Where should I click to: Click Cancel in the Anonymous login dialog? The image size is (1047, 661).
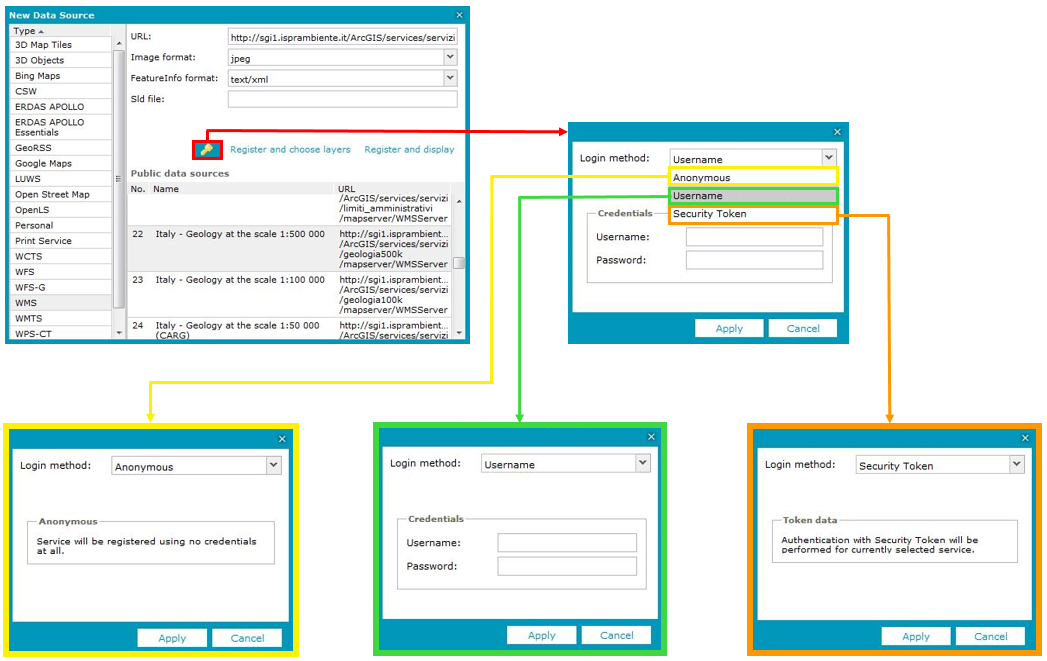coord(246,638)
